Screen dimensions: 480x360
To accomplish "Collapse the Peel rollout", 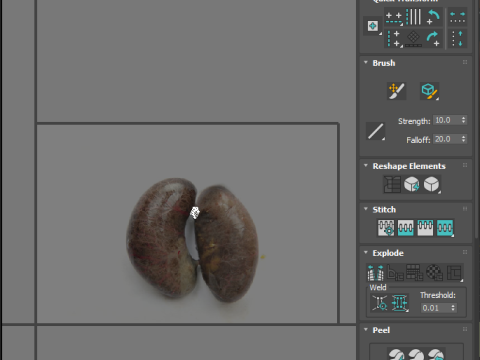I will tap(366, 329).
